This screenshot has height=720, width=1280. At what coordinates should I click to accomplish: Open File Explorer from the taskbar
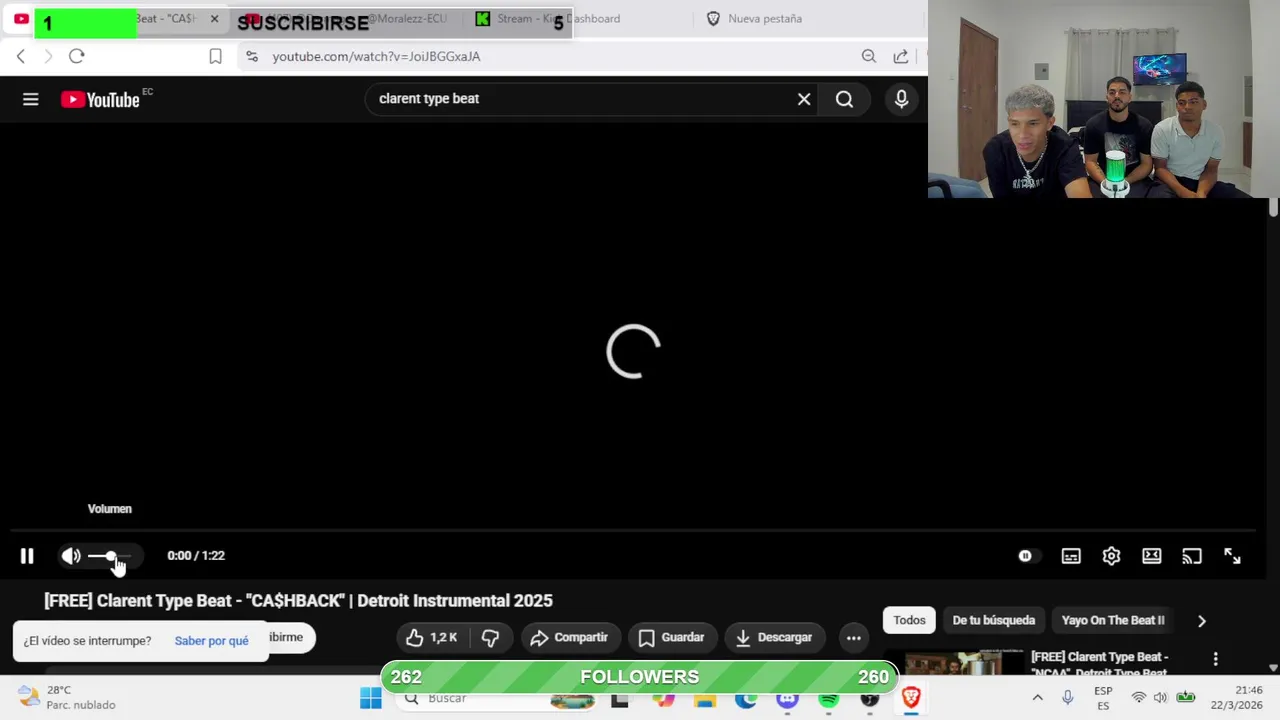pos(705,698)
